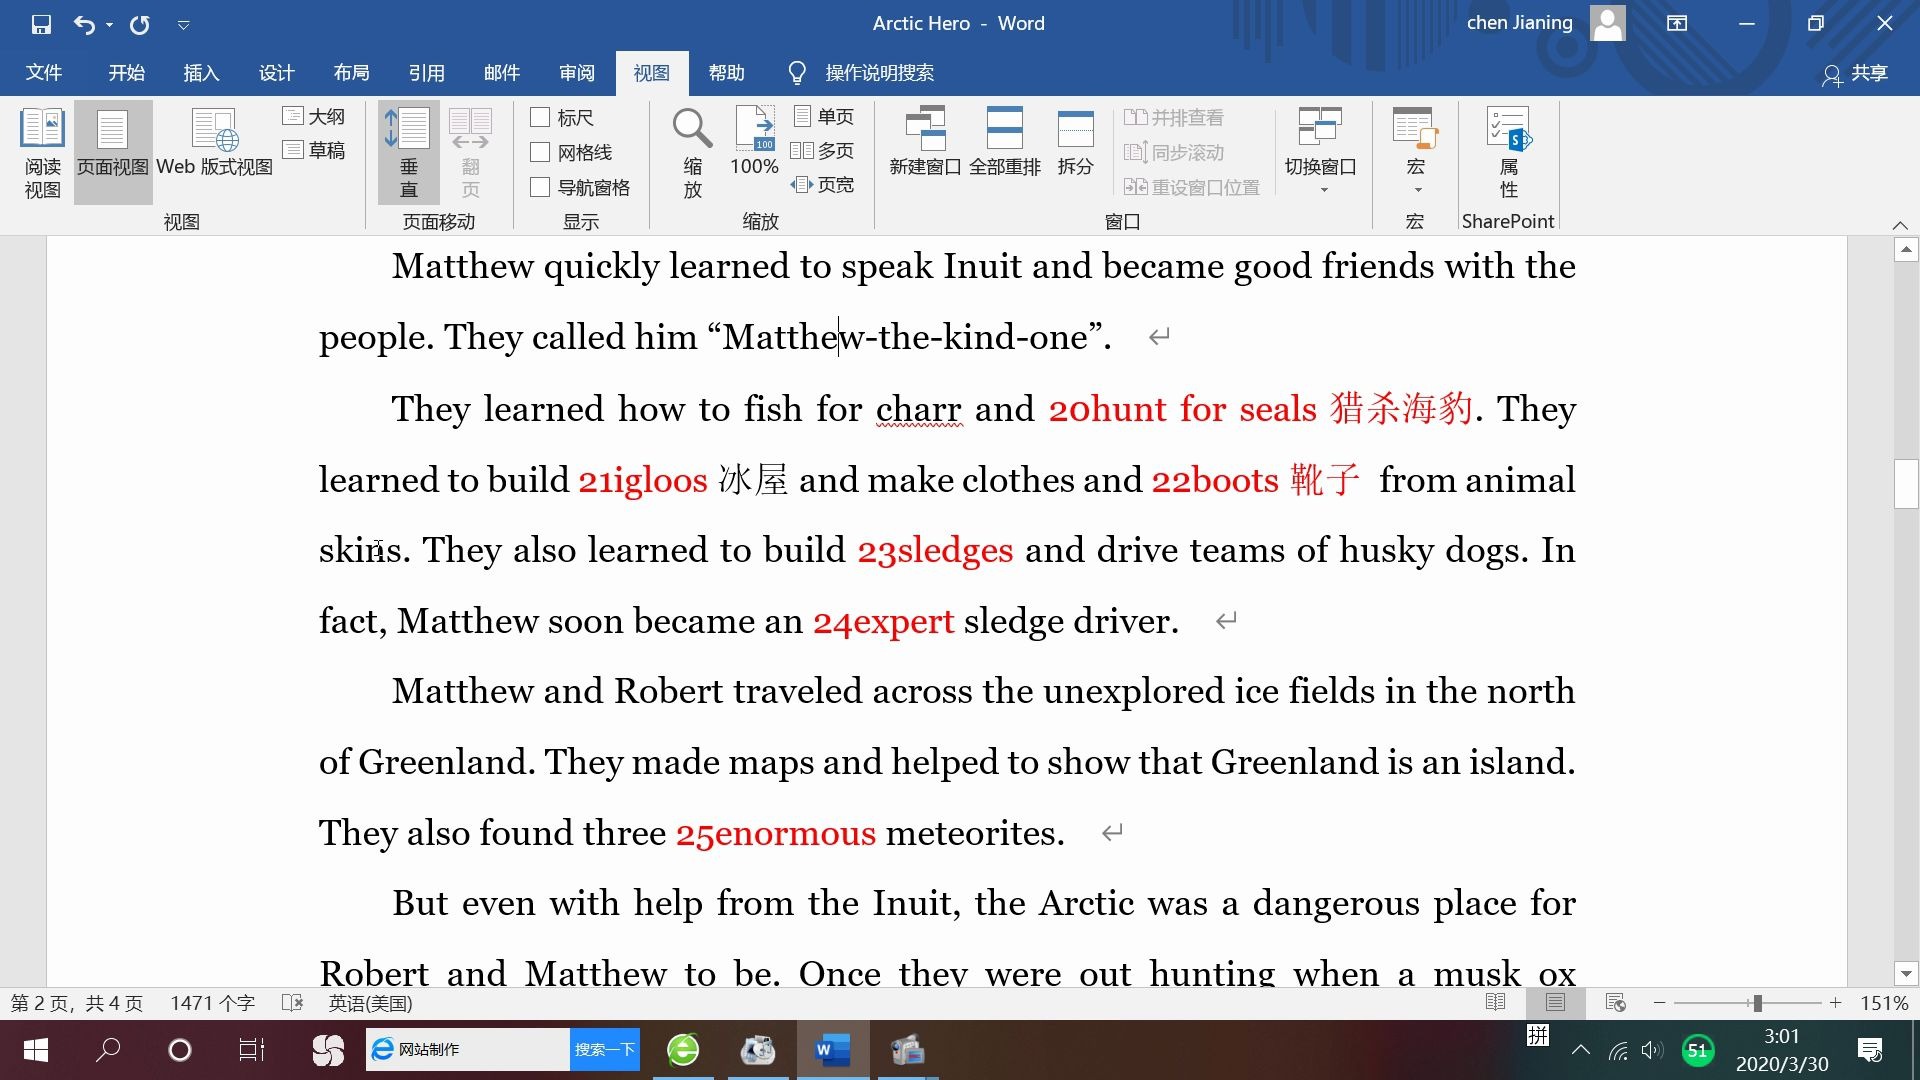
Task: Click the scrollbar down arrow
Action: coord(1905,973)
